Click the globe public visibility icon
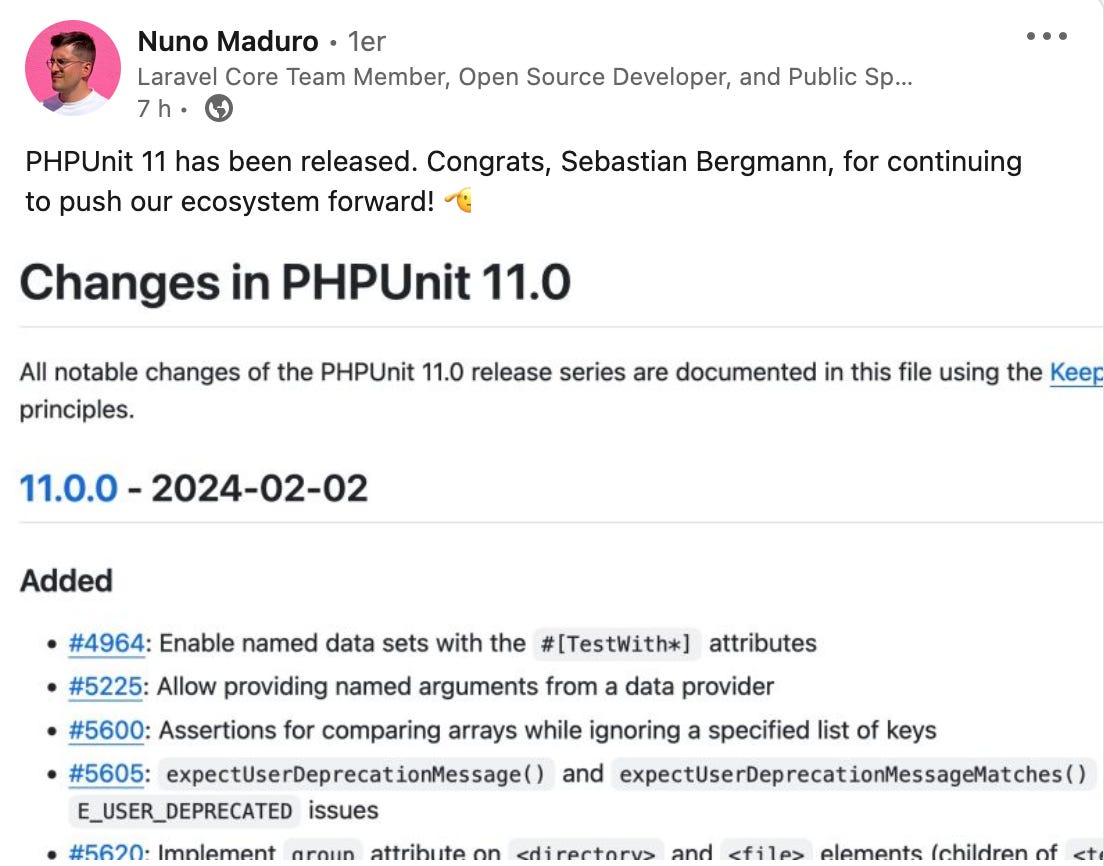This screenshot has width=1104, height=866. click(x=219, y=108)
